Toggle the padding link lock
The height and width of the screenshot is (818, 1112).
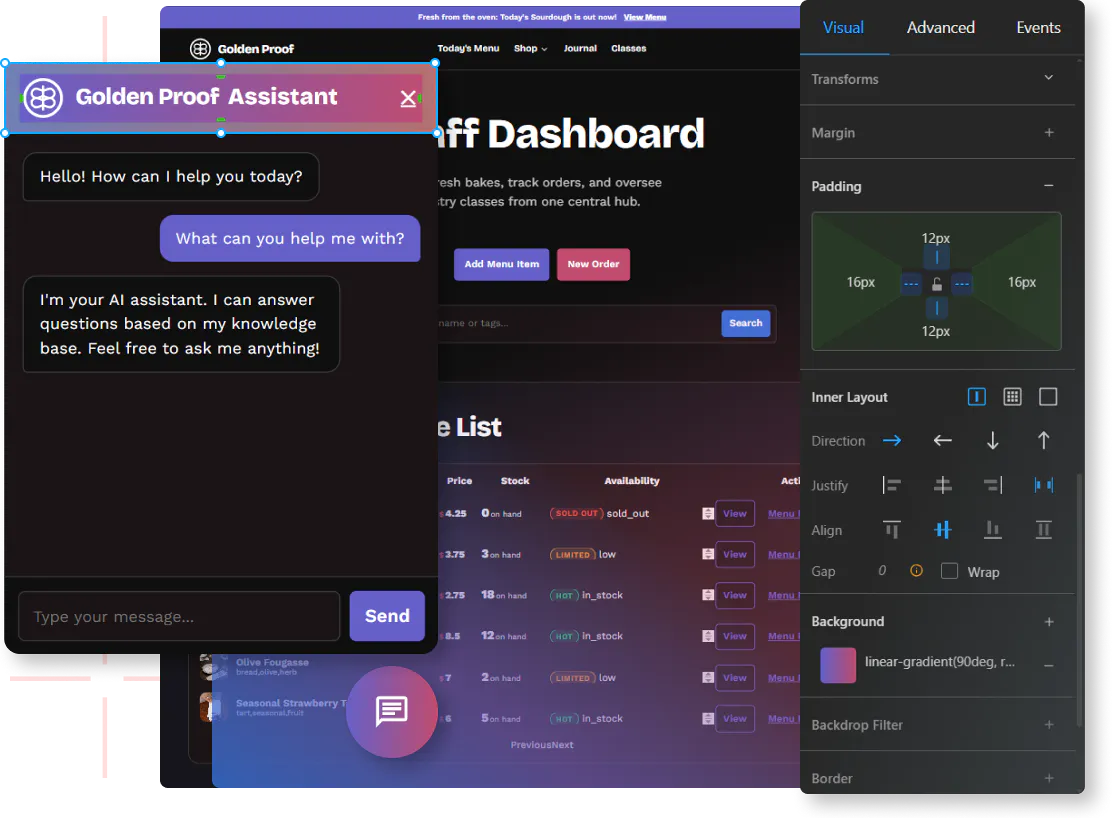click(x=937, y=284)
